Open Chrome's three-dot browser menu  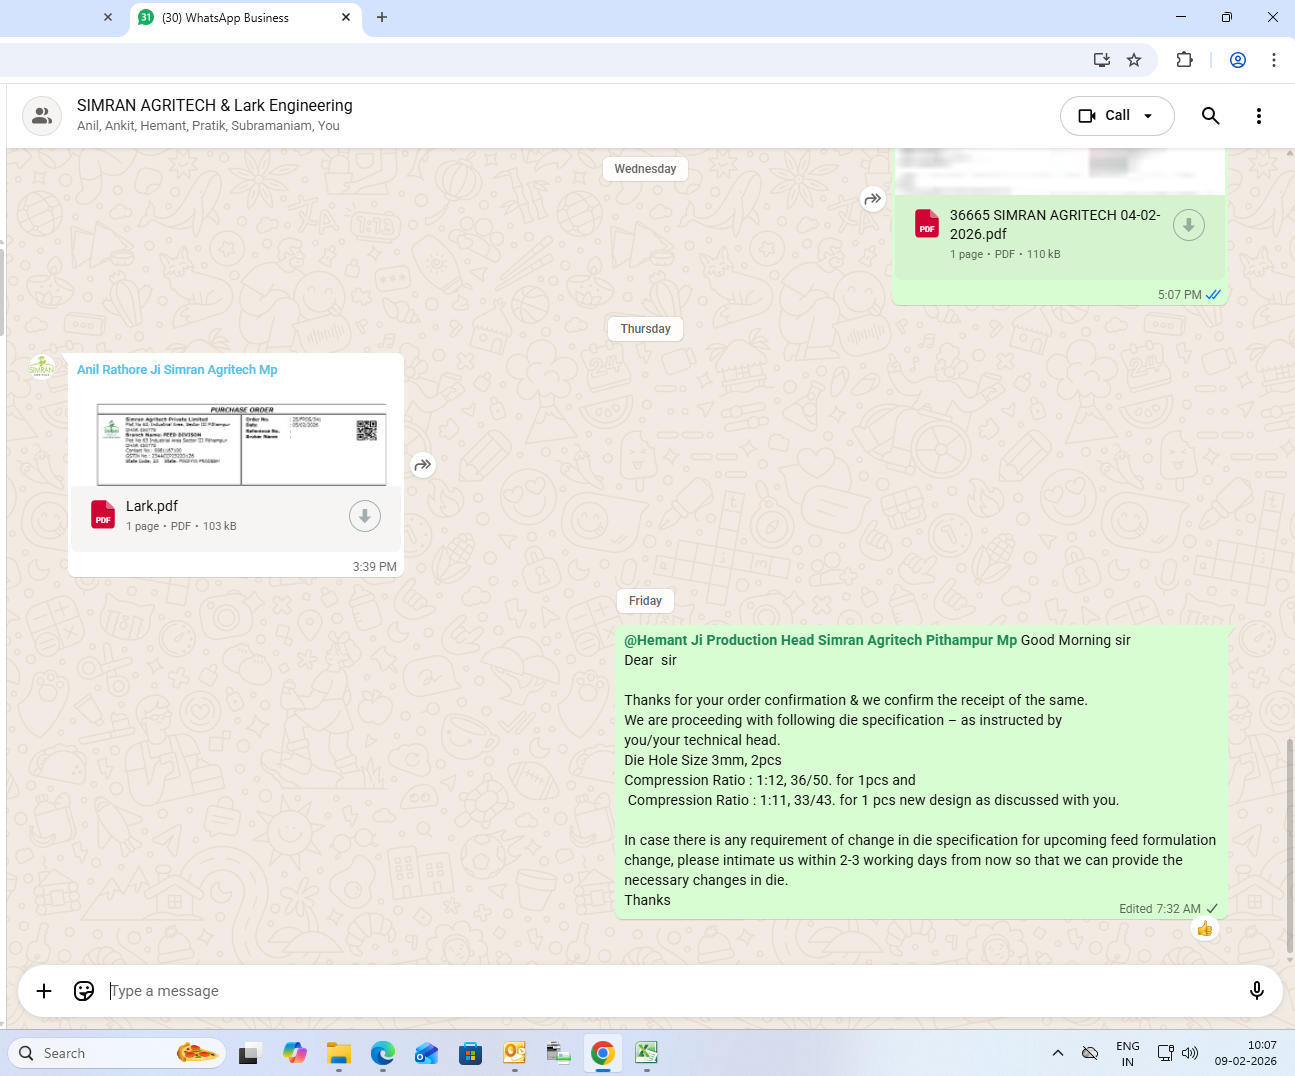click(1273, 60)
